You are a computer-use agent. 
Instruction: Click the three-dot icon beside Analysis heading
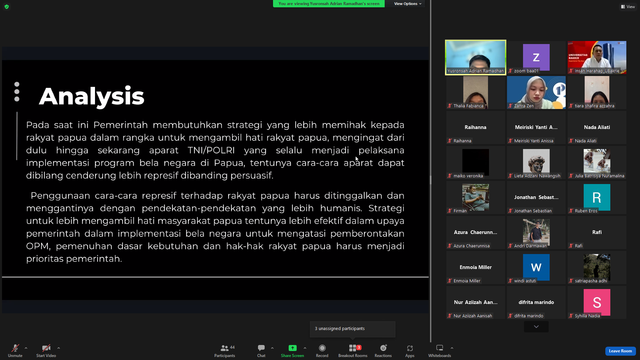(x=17, y=91)
